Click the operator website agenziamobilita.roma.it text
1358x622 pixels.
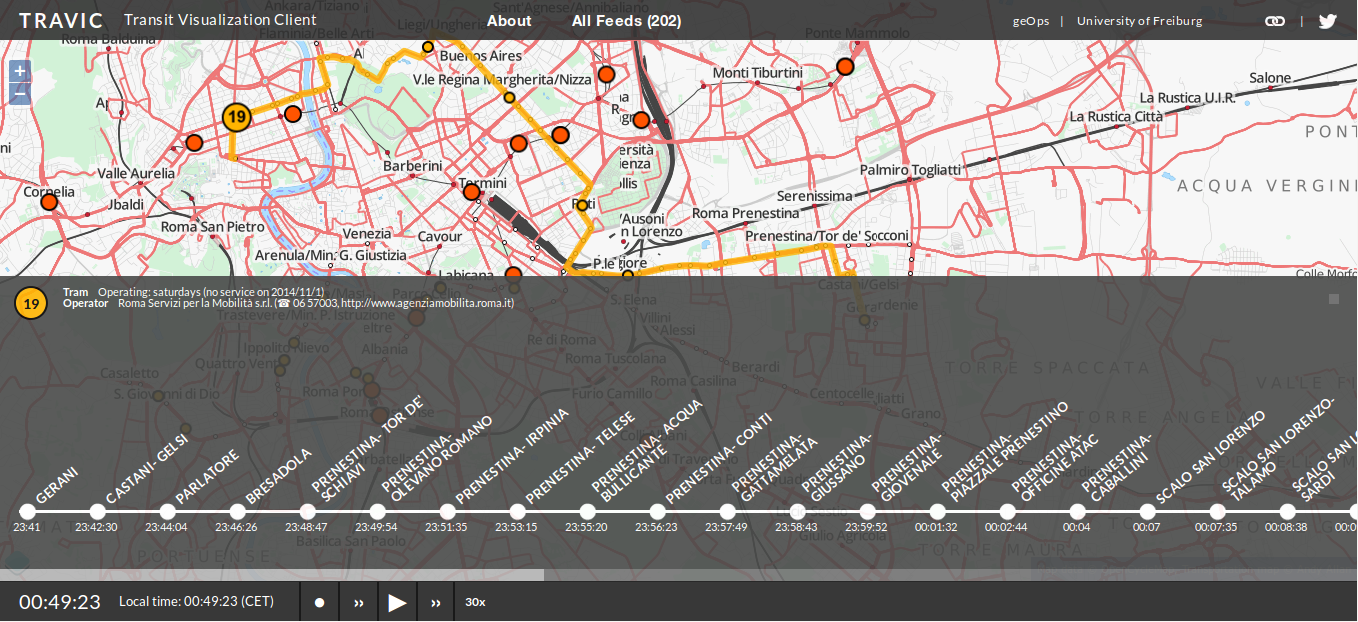click(x=427, y=303)
